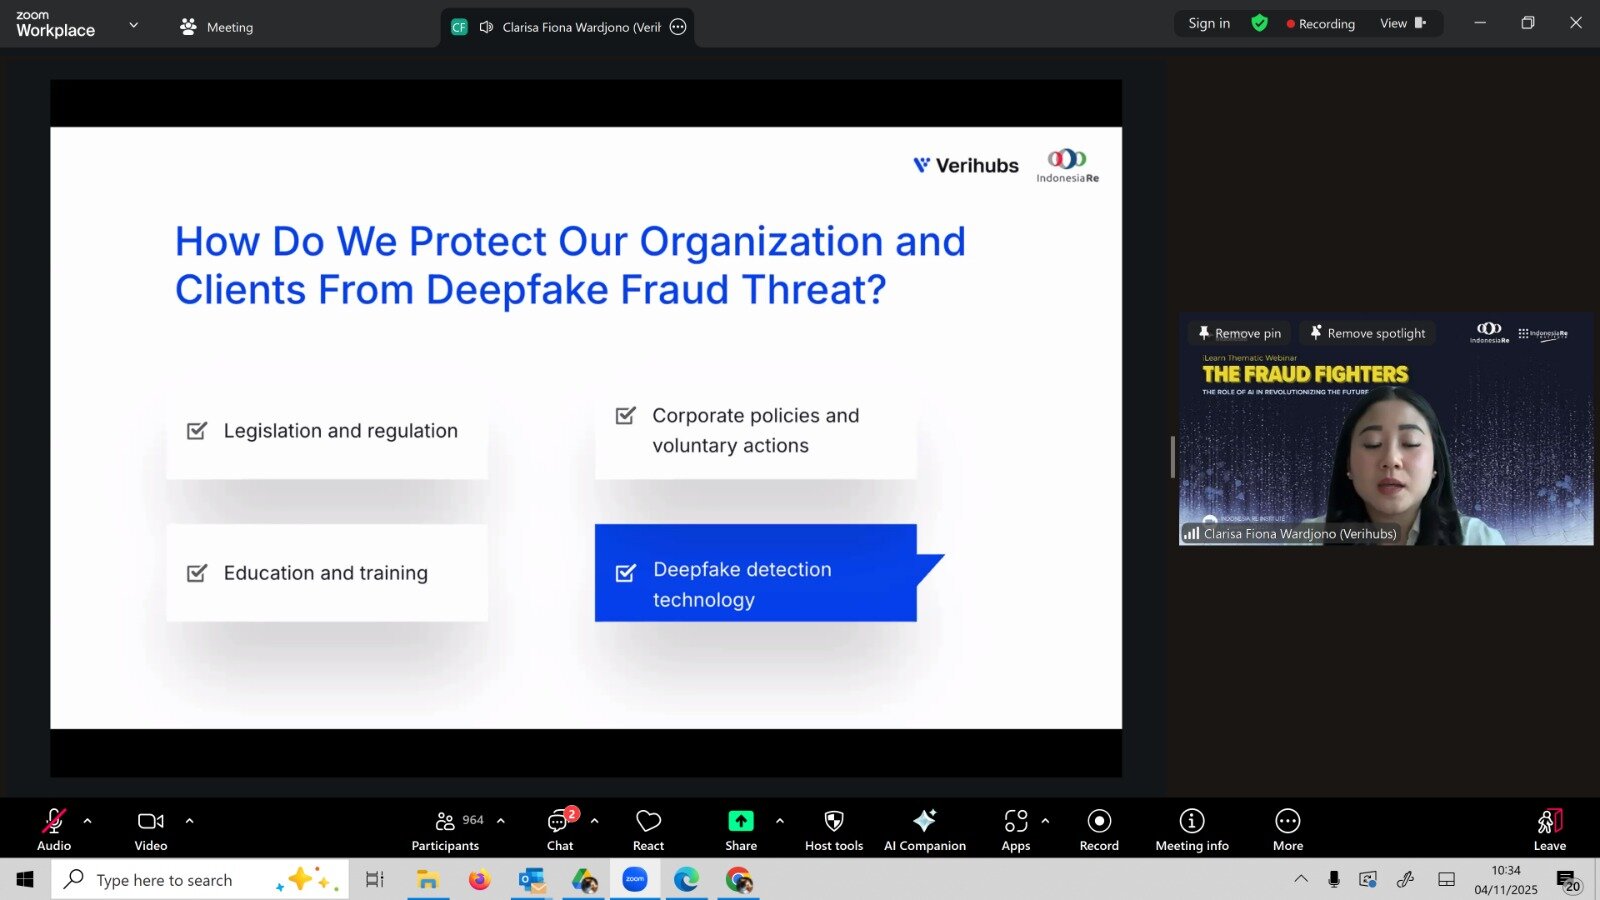Open the Apps menu icon
Image resolution: width=1600 pixels, height=900 pixels.
[1015, 830]
